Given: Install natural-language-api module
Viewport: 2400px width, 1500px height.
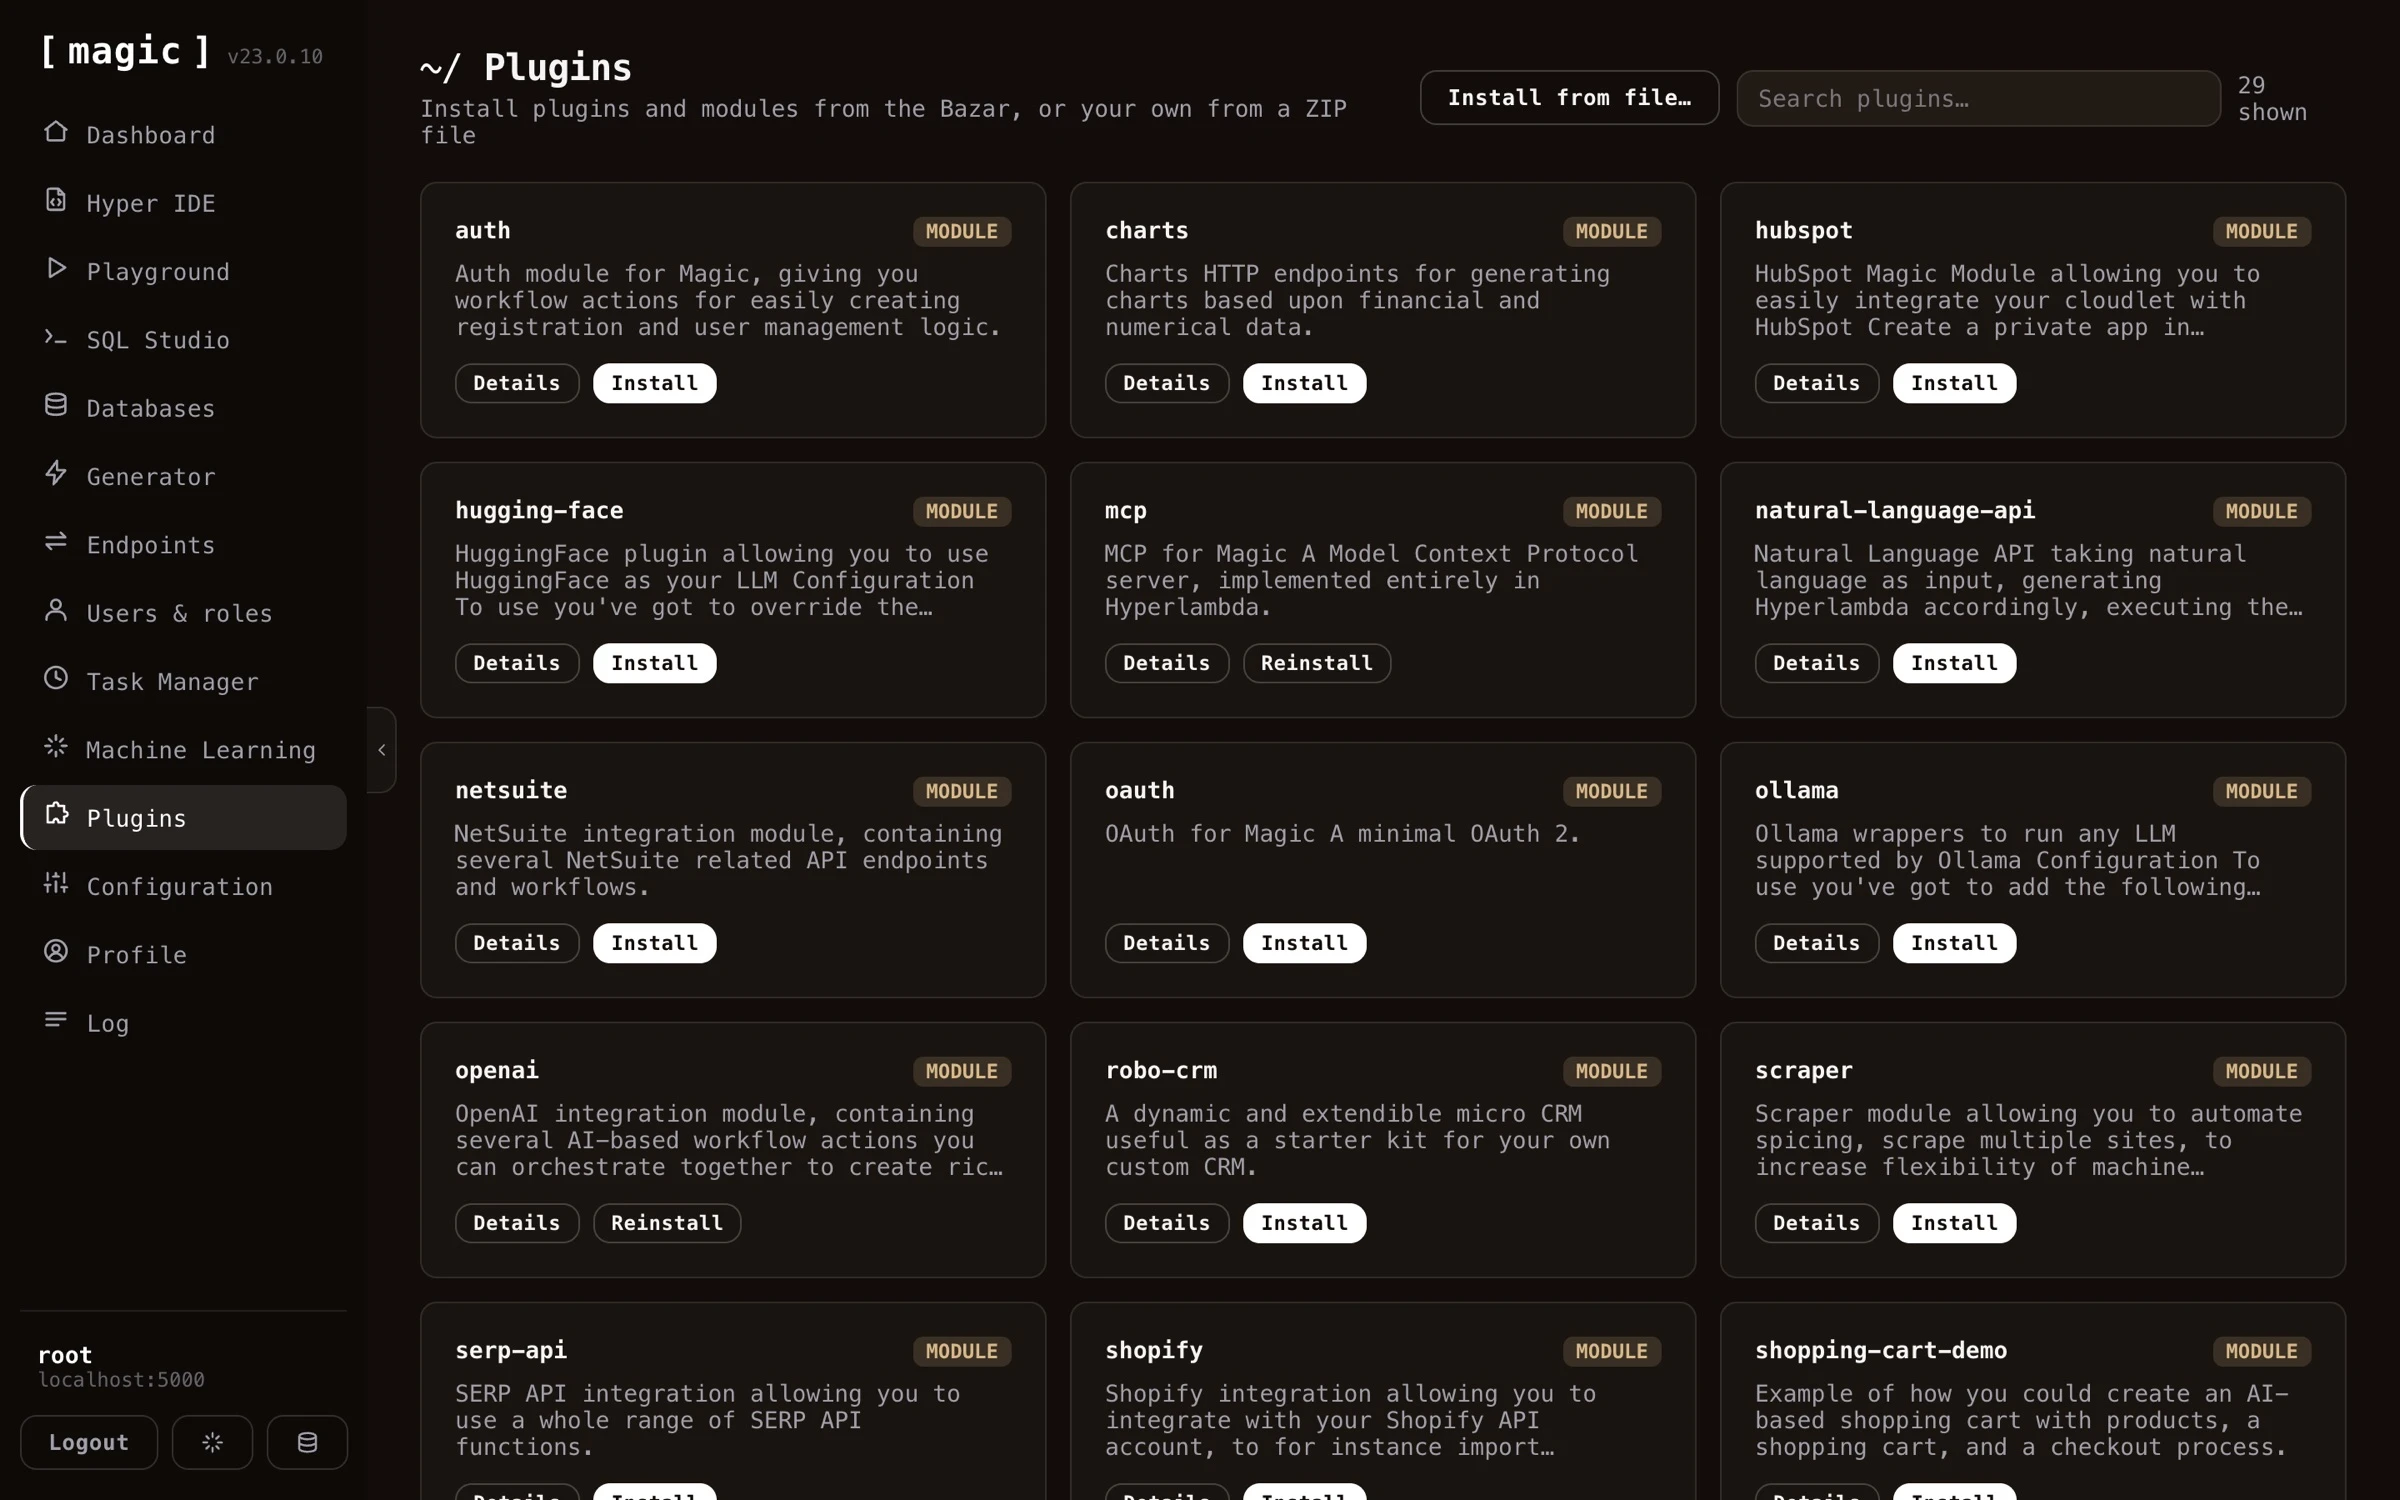Looking at the screenshot, I should point(1954,663).
